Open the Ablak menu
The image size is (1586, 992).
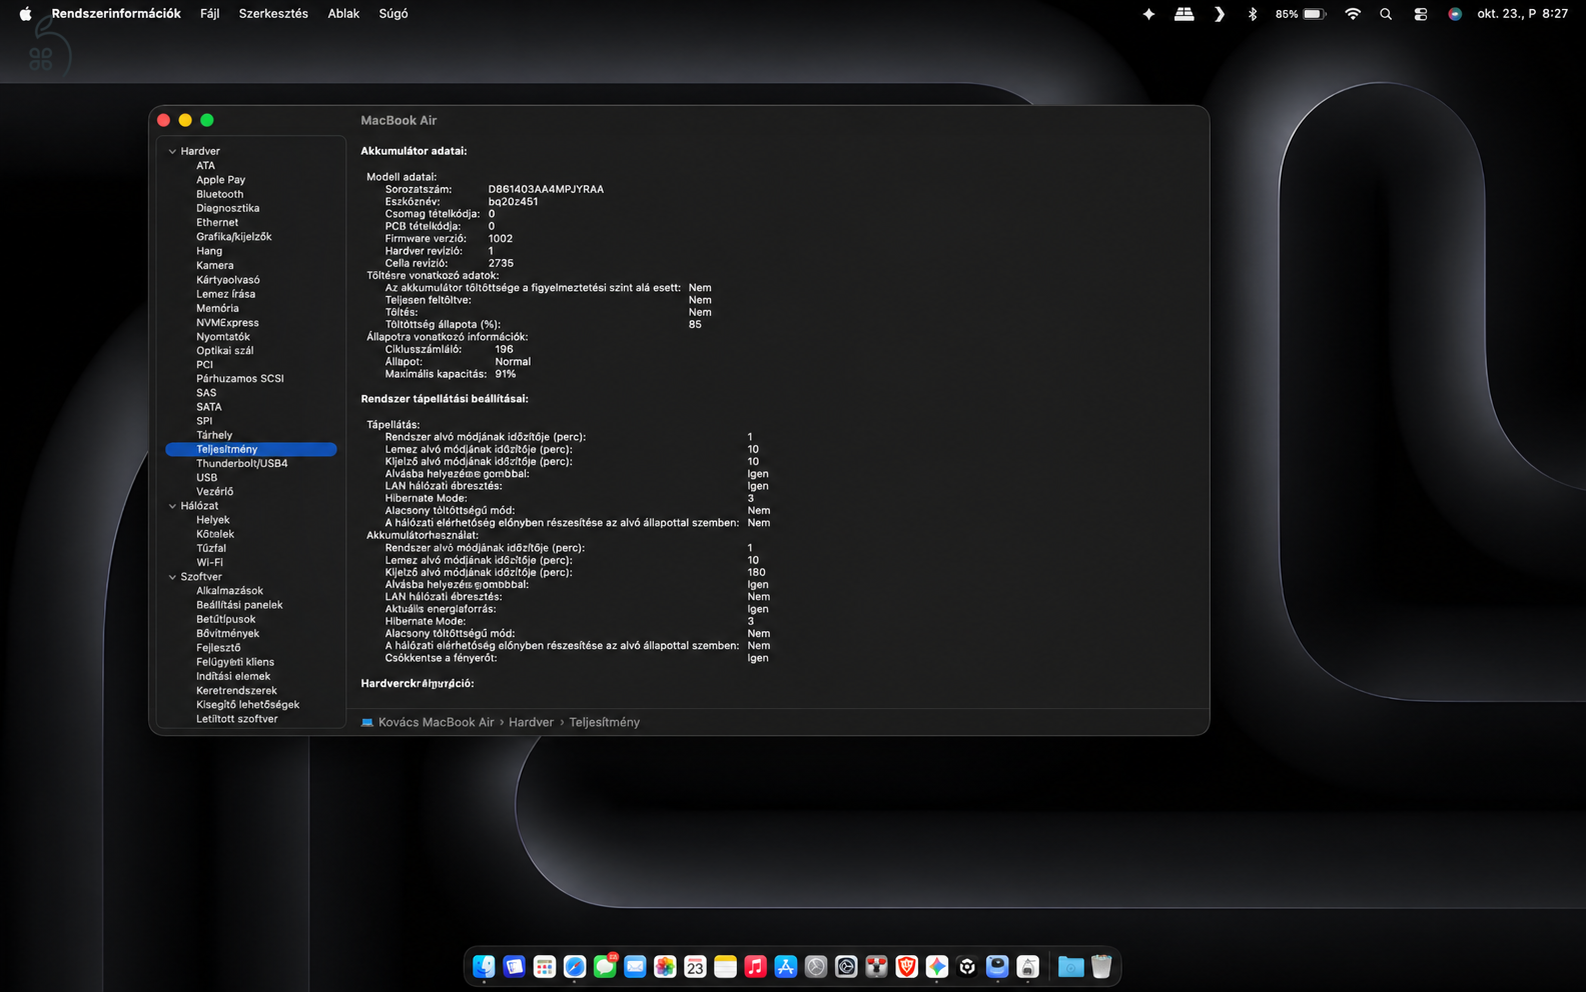[343, 14]
